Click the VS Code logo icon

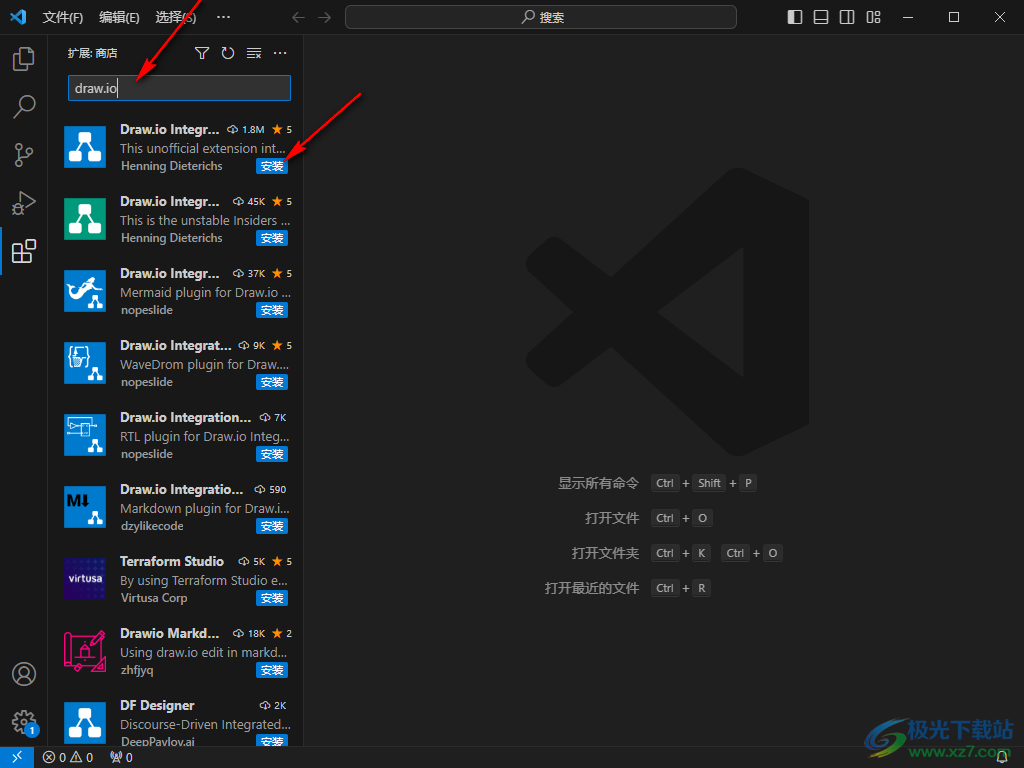18,17
